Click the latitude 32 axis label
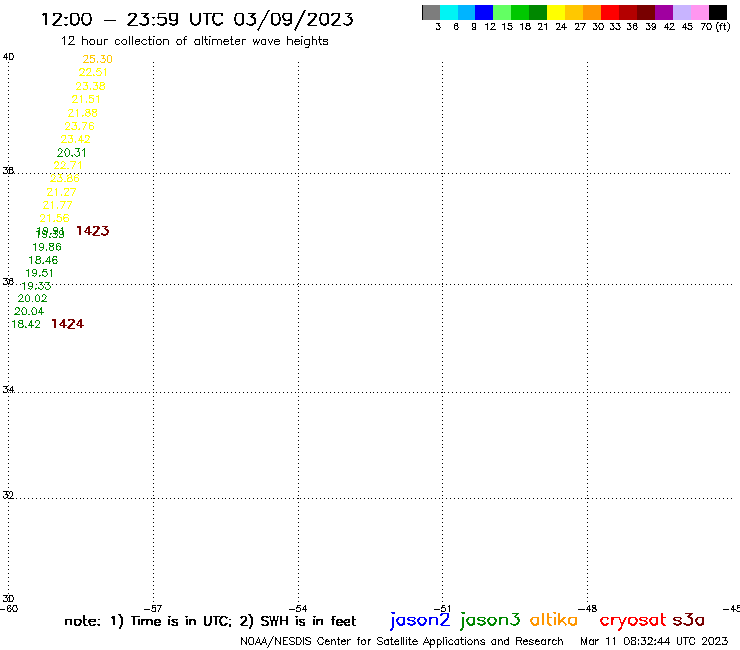 [8, 495]
